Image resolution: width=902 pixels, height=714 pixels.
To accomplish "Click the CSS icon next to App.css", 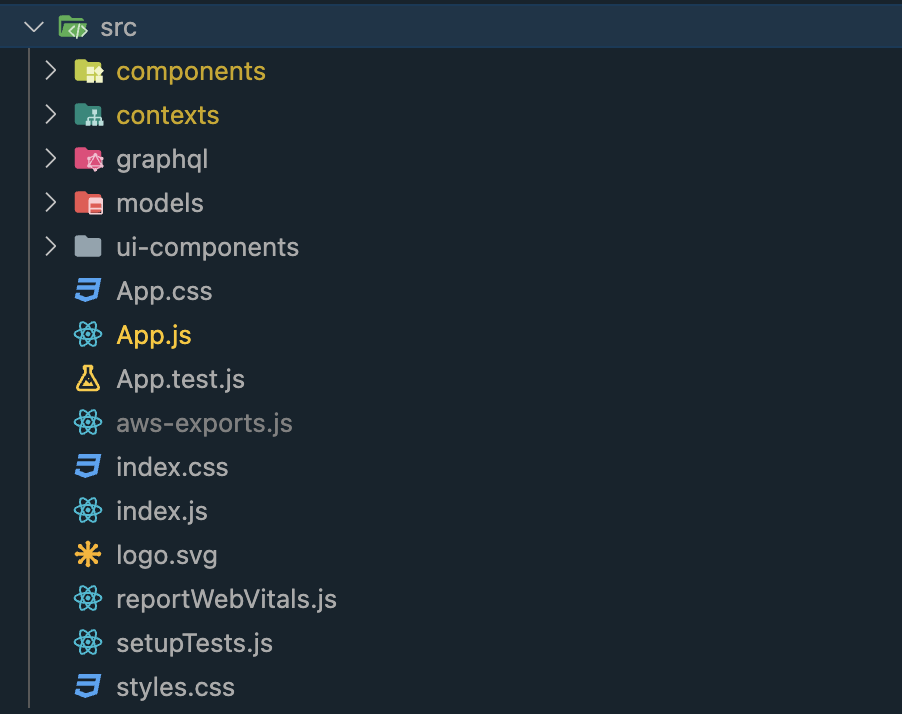I will tap(88, 291).
